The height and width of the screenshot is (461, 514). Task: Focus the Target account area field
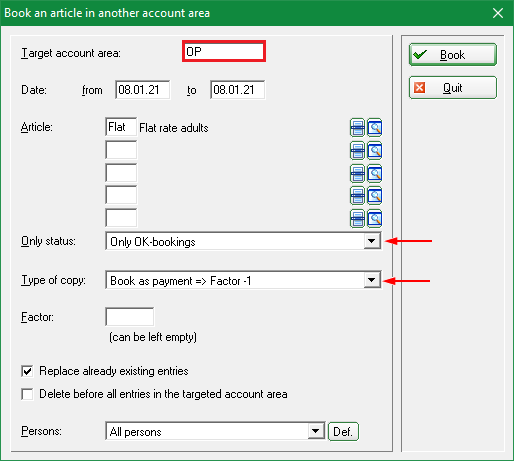pyautogui.click(x=224, y=51)
